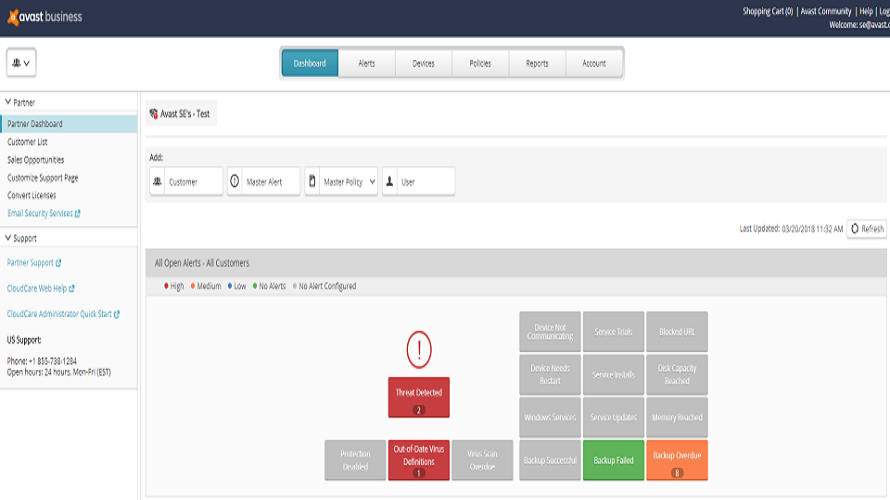The width and height of the screenshot is (890, 500).
Task: Click the orange Medium legend dot
Action: tap(193, 286)
